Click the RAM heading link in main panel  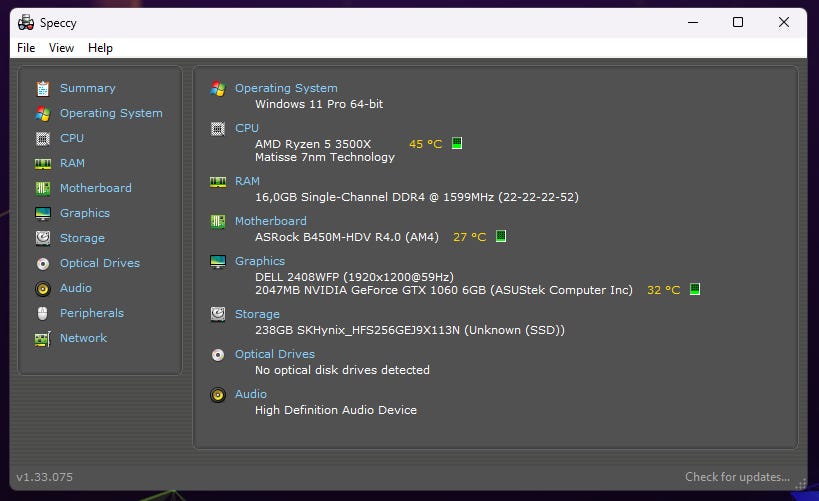tap(247, 181)
